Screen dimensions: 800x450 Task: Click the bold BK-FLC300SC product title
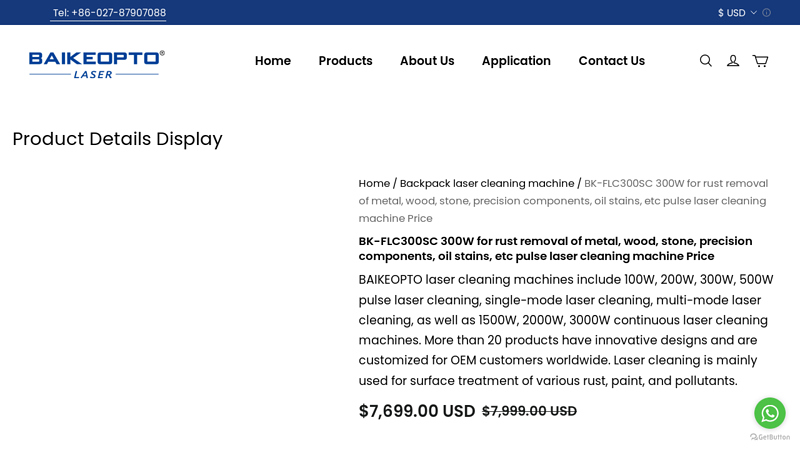(555, 248)
